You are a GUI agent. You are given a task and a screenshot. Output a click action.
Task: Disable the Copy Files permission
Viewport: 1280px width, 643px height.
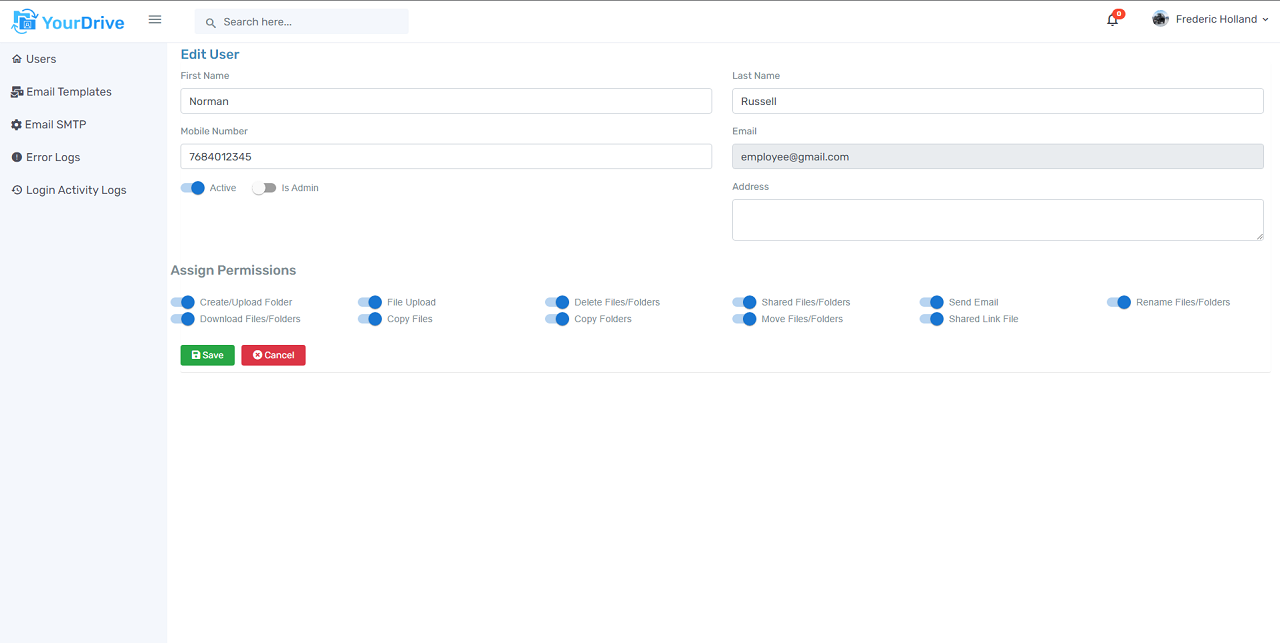point(370,319)
